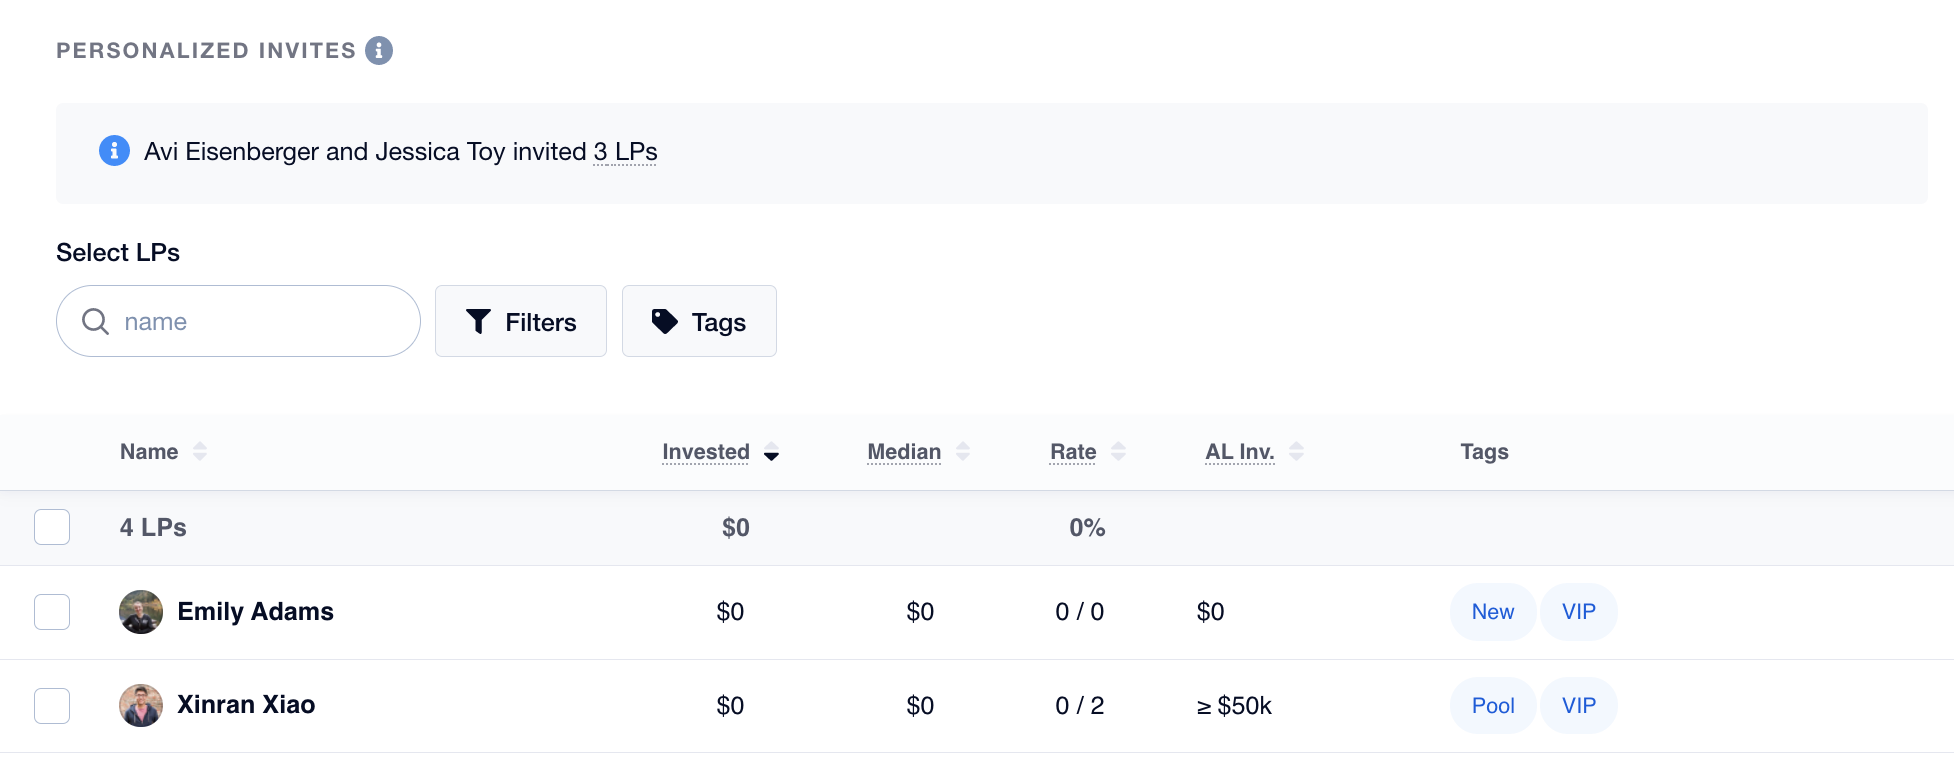Click the VIP tag on Emily Adams

point(1579,612)
